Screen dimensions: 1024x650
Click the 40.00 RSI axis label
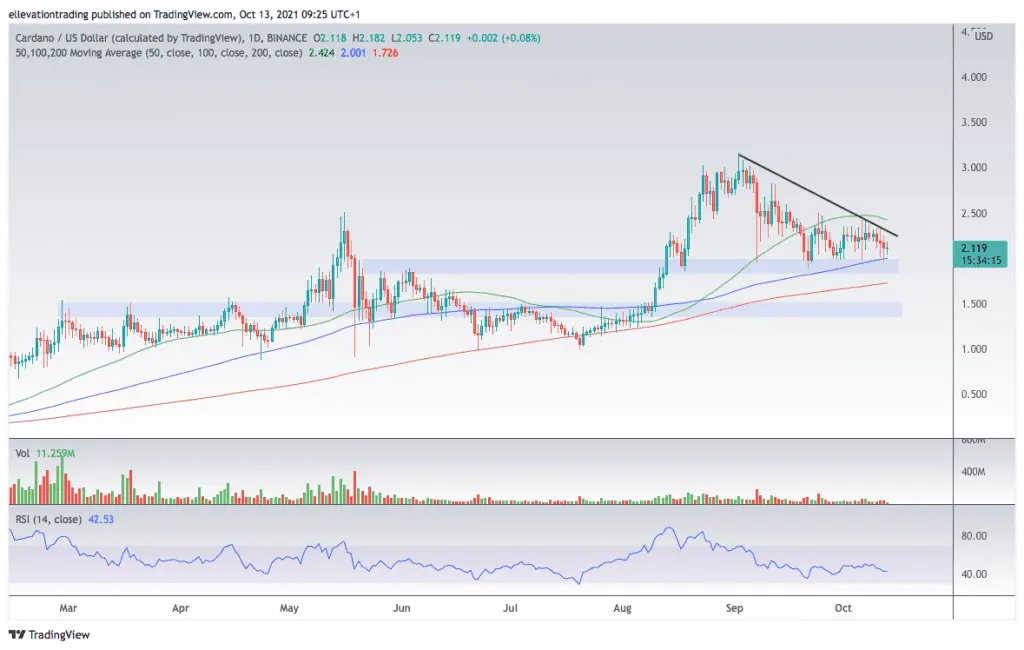click(974, 575)
